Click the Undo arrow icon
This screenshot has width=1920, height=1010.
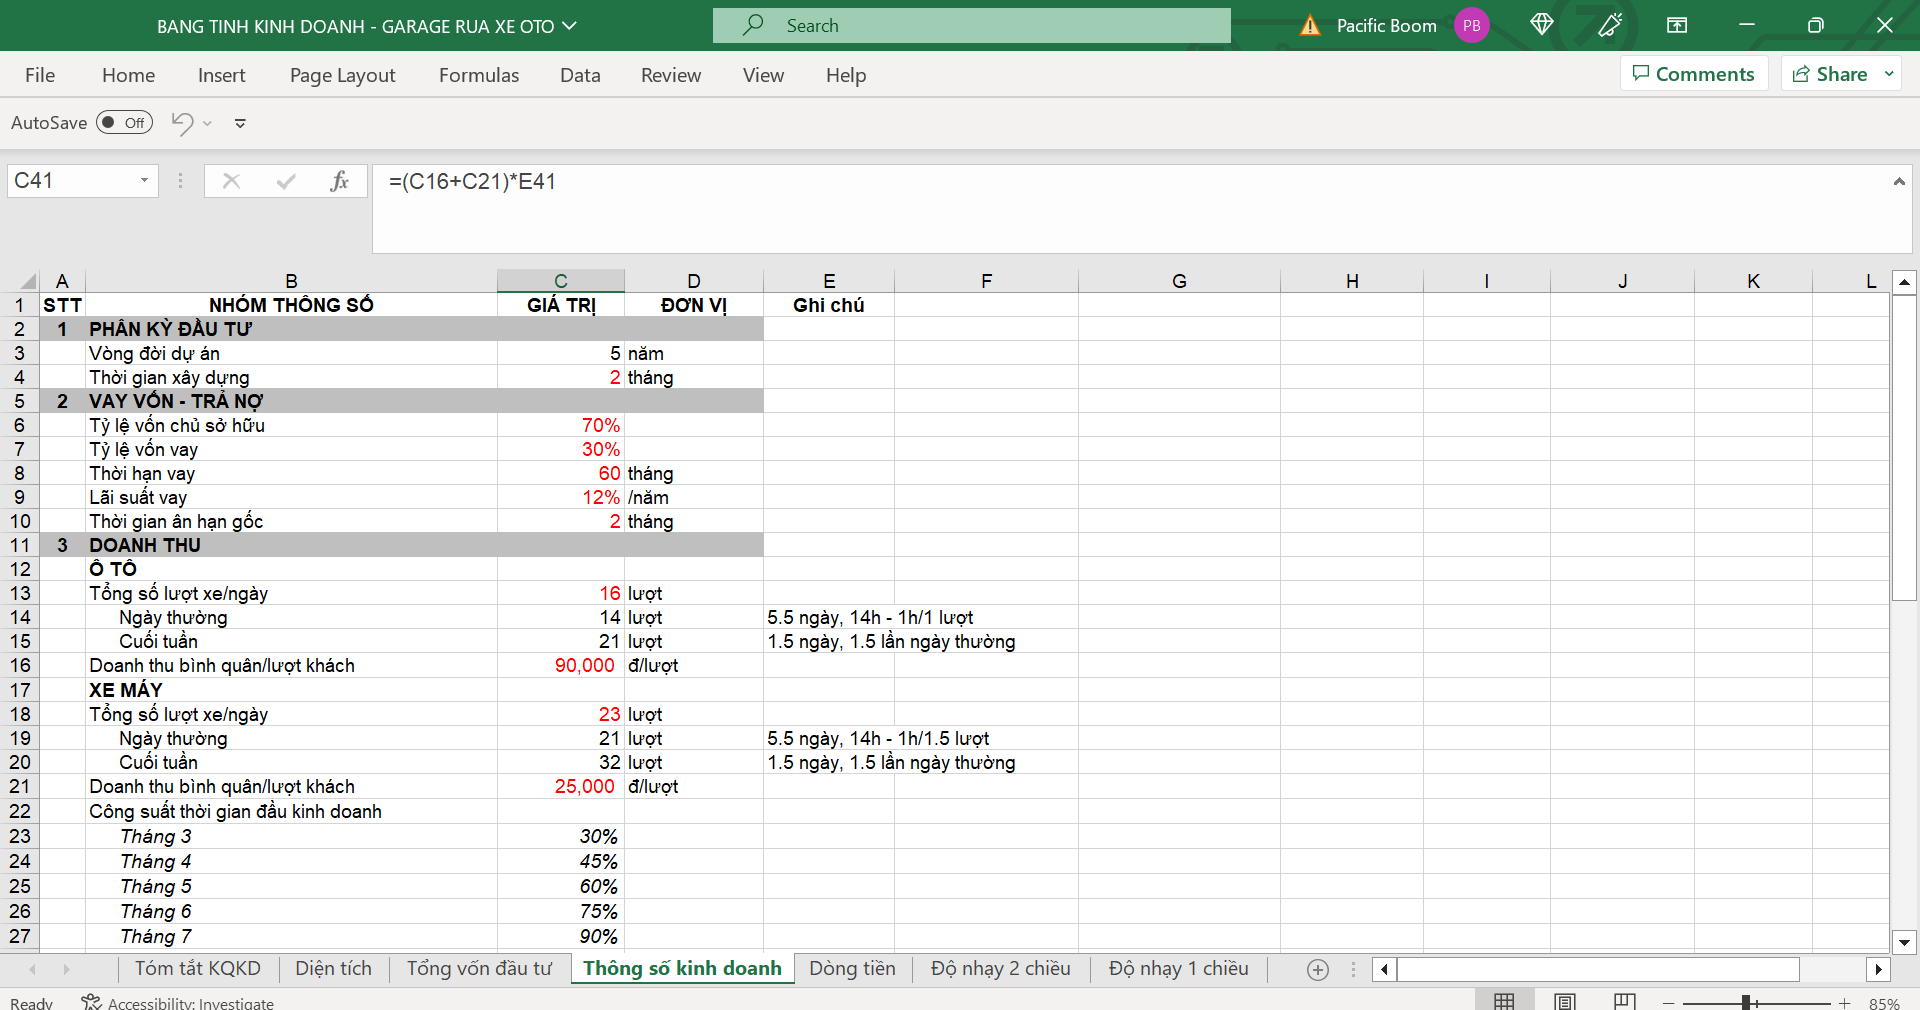pos(182,123)
